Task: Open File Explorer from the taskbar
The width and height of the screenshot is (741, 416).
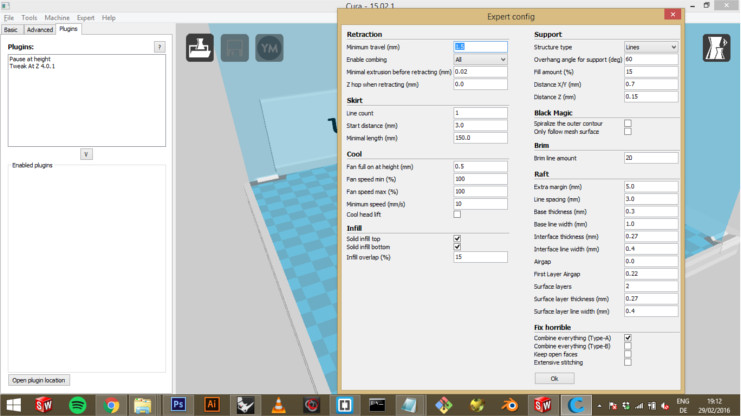Action: coord(142,405)
